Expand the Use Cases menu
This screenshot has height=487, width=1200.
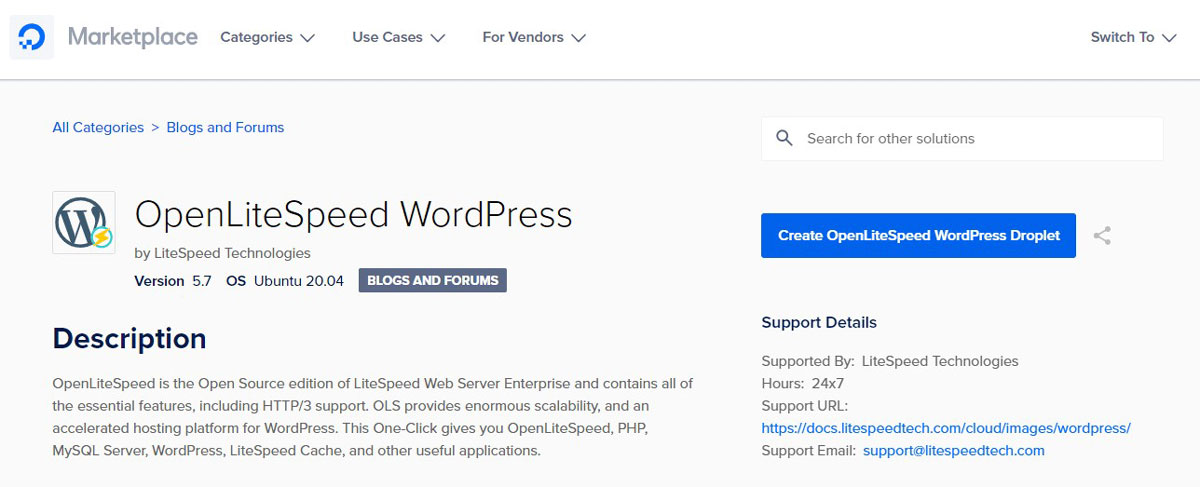click(x=398, y=37)
